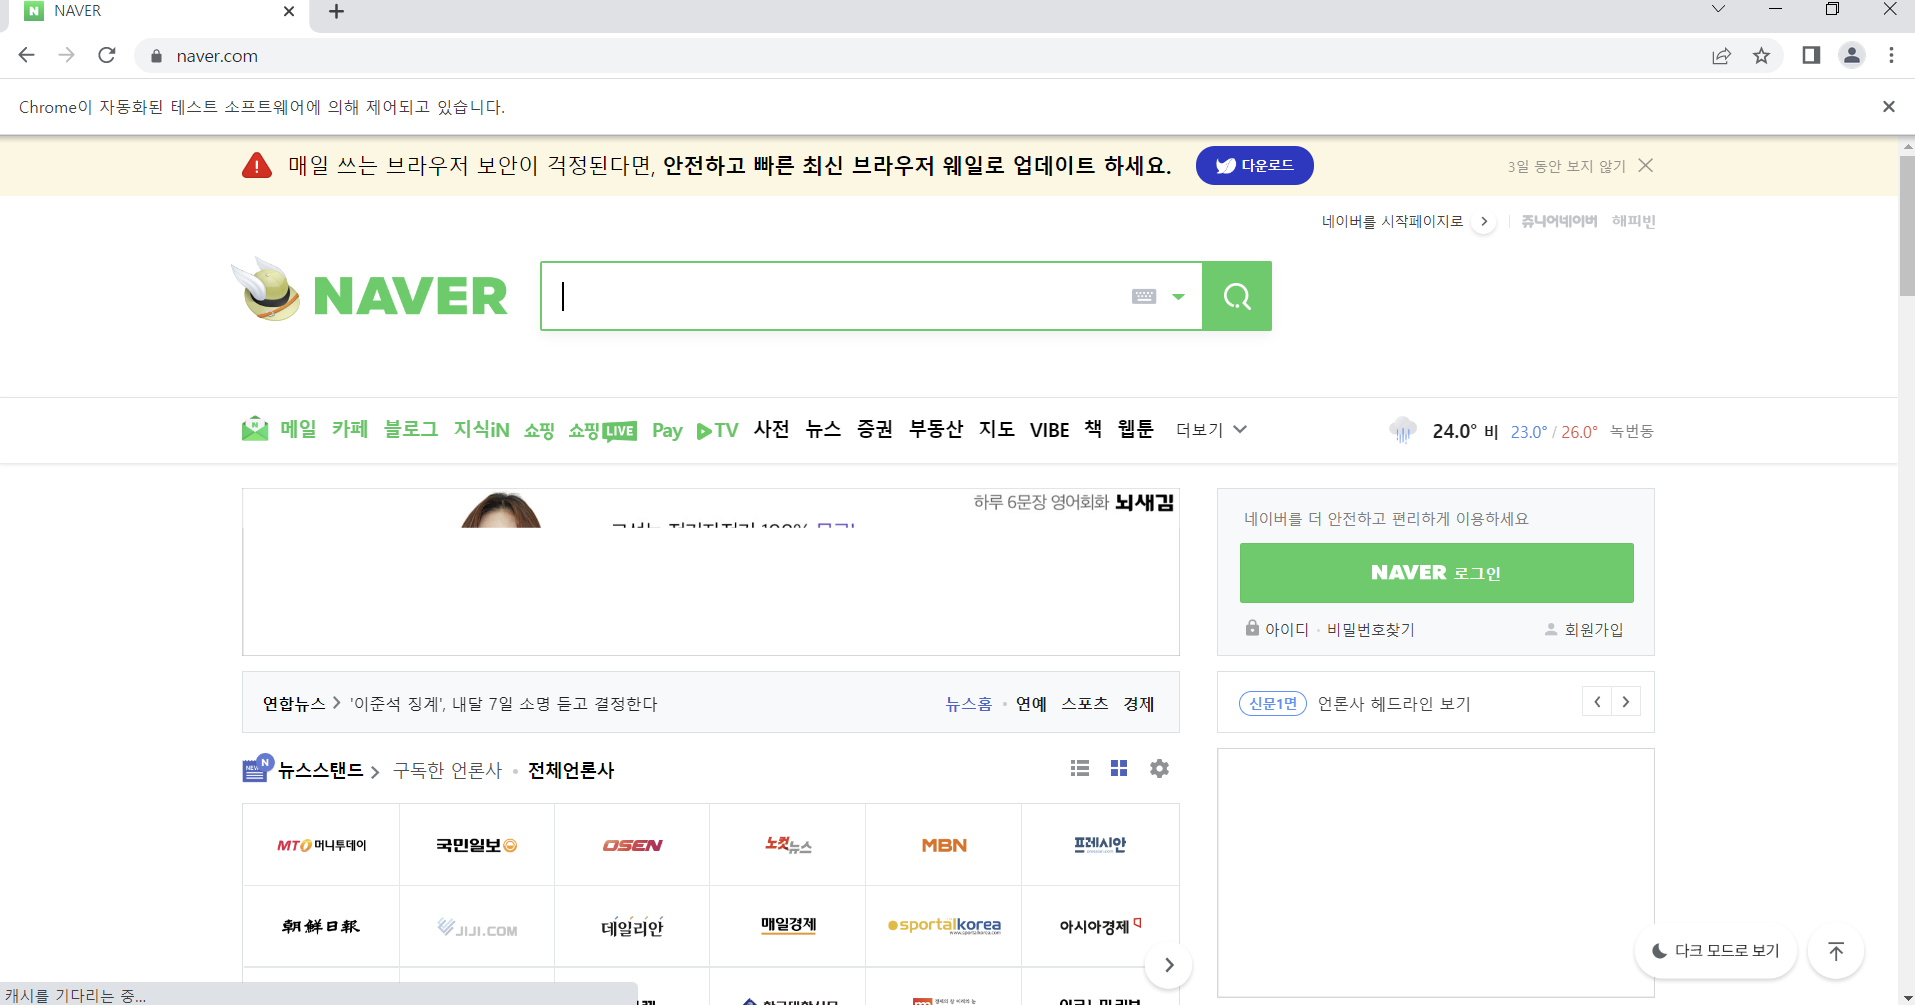Image resolution: width=1915 pixels, height=1005 pixels.
Task: Switch to 경제 news tab
Action: [1139, 704]
